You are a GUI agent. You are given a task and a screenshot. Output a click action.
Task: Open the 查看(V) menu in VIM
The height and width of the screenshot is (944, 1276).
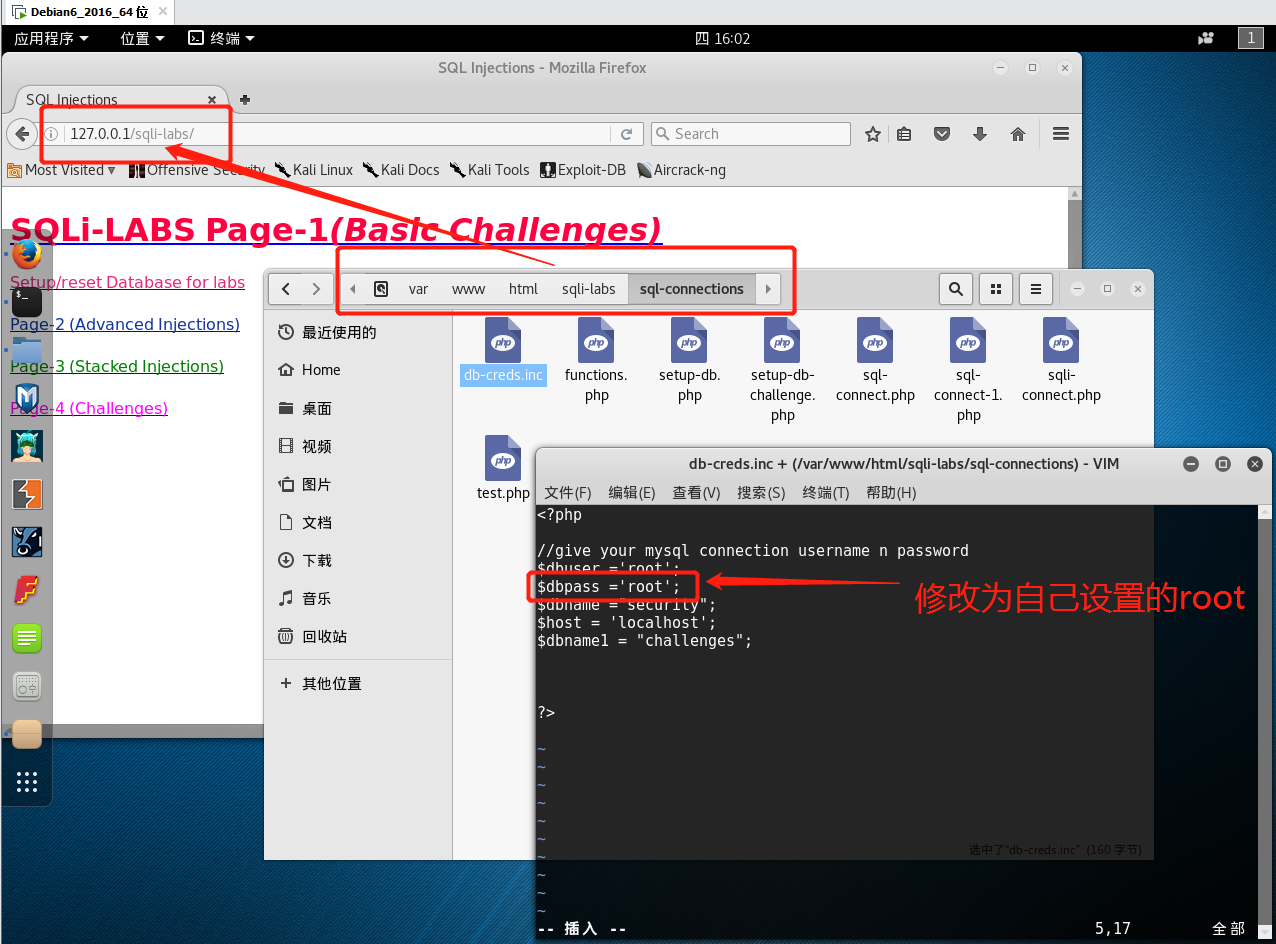(x=696, y=493)
